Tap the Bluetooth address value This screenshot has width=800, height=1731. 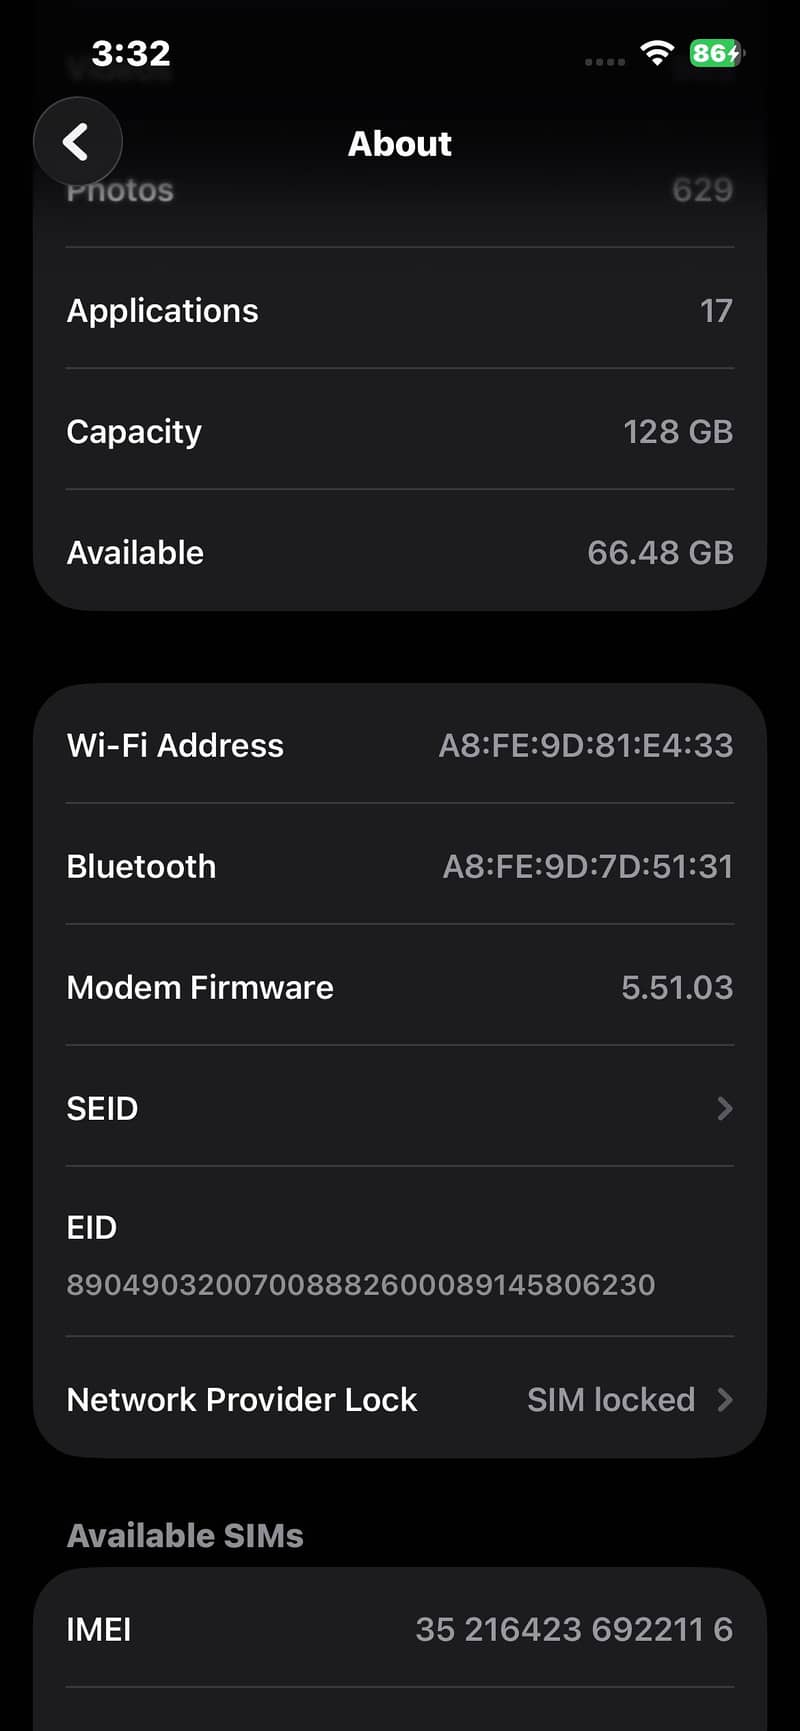(587, 866)
